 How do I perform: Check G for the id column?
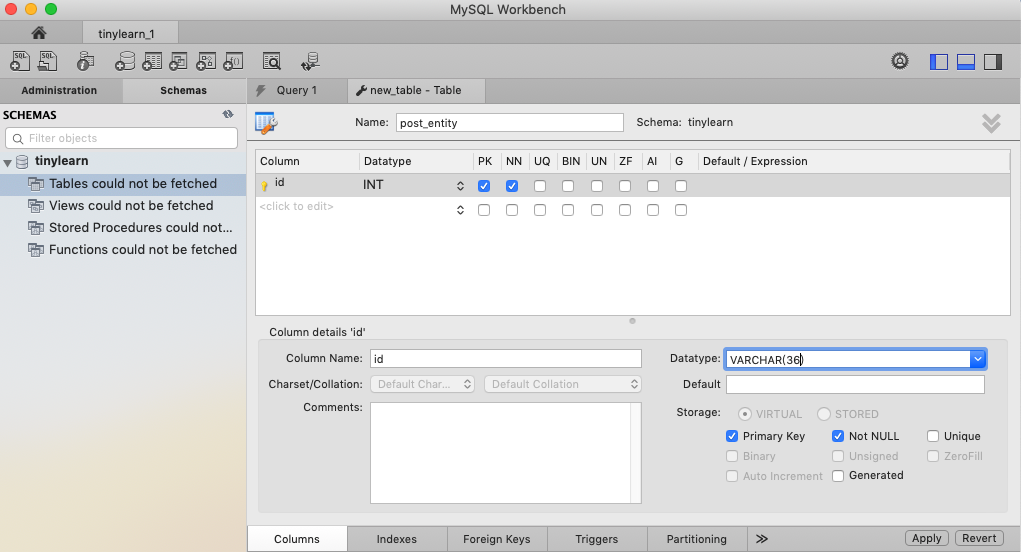[x=680, y=186]
